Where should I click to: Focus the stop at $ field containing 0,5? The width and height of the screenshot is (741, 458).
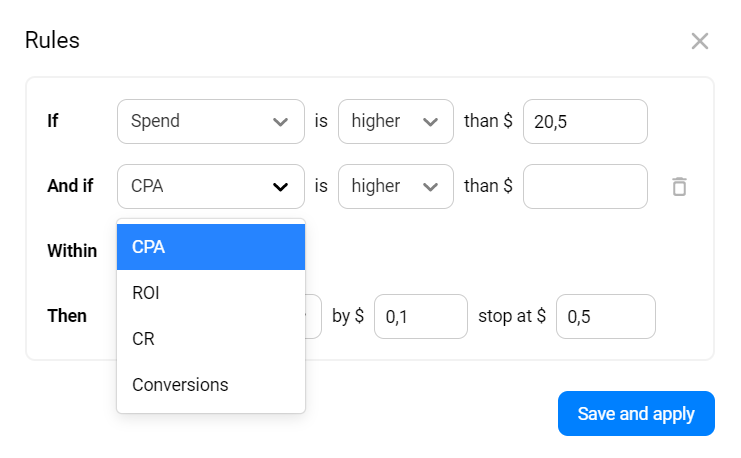(605, 316)
